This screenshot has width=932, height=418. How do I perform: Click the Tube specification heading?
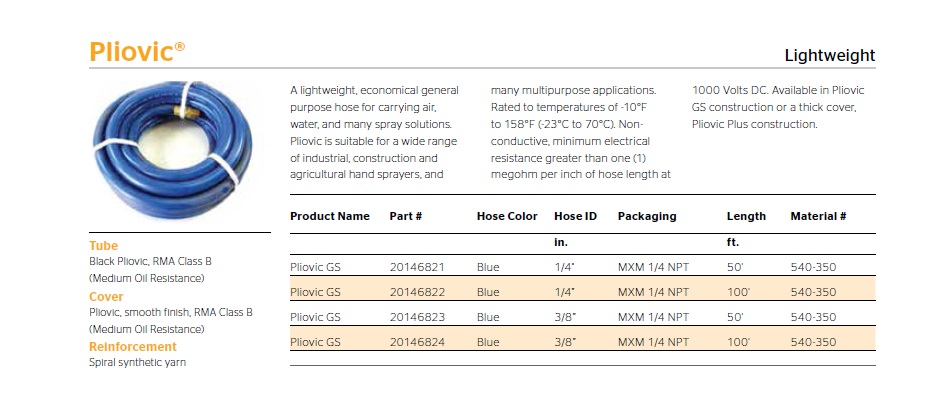pyautogui.click(x=103, y=246)
